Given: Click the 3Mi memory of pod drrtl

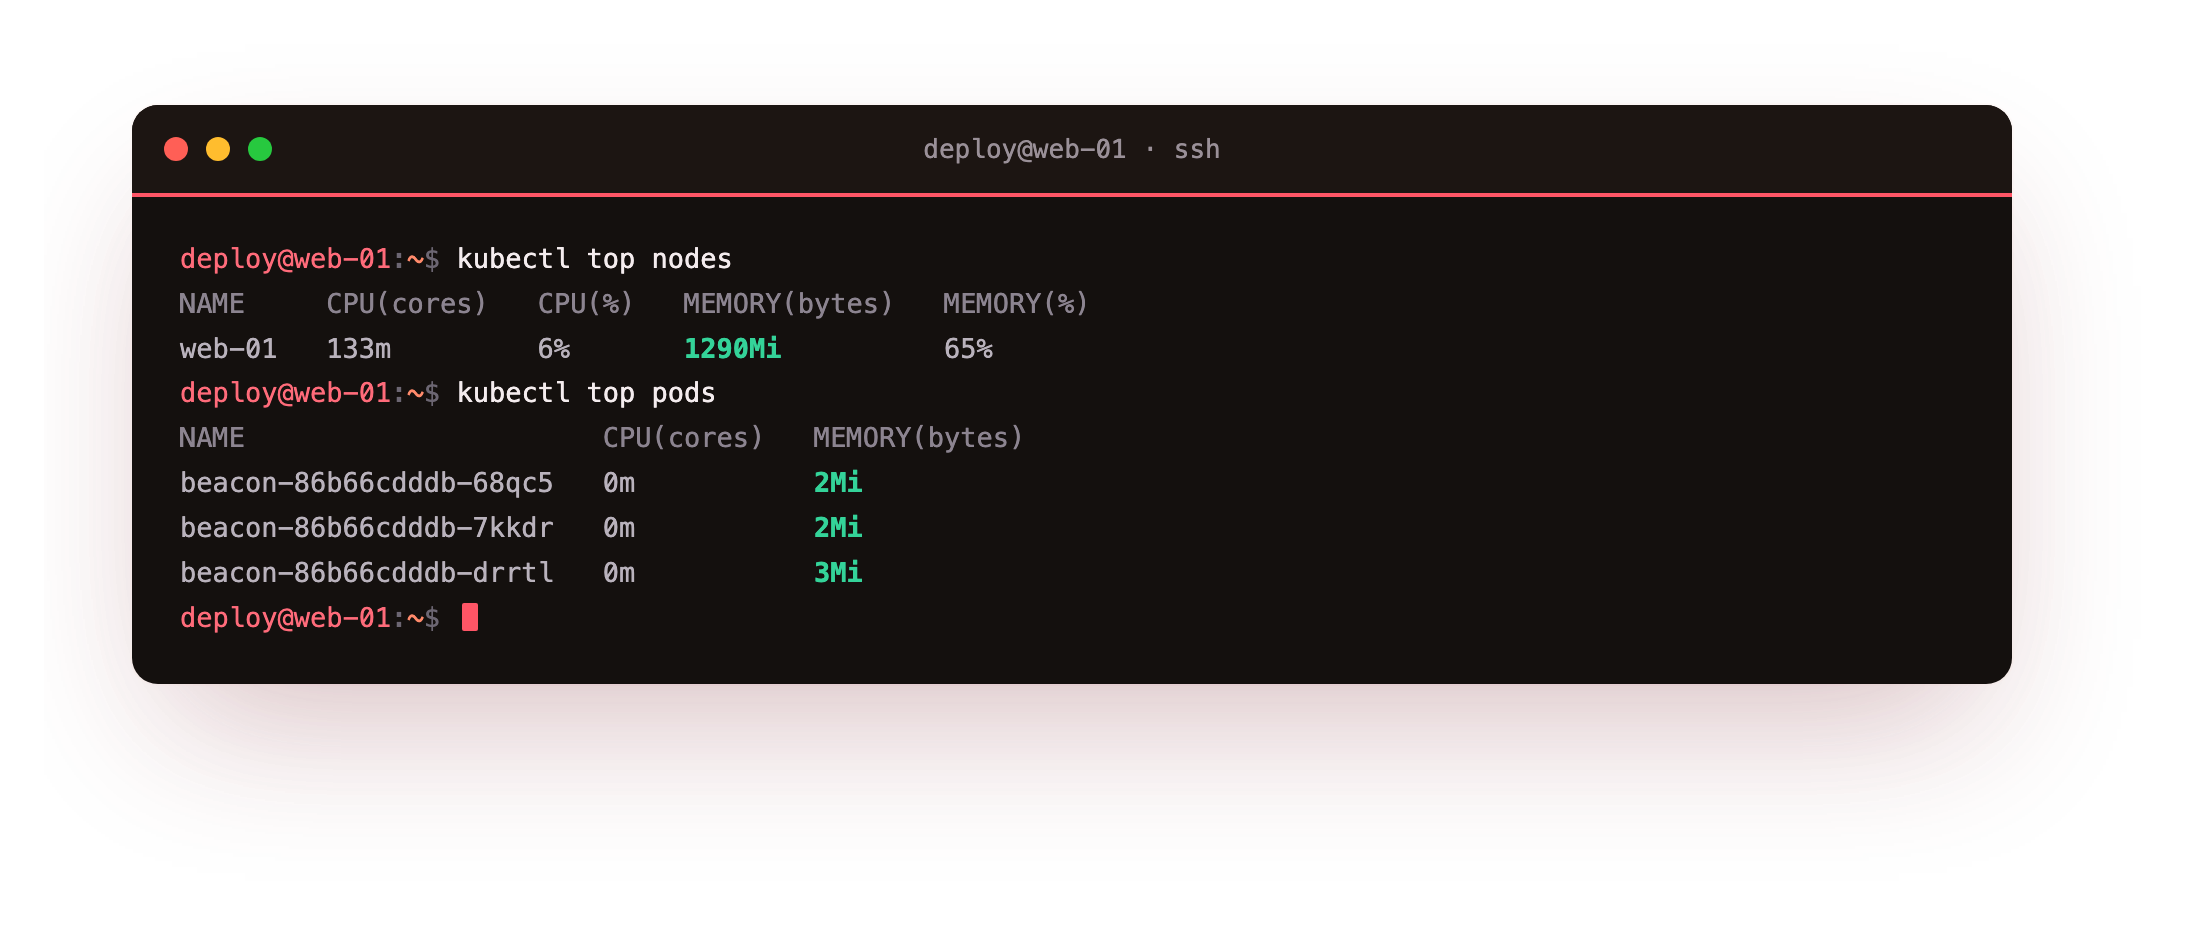Looking at the screenshot, I should click(838, 573).
